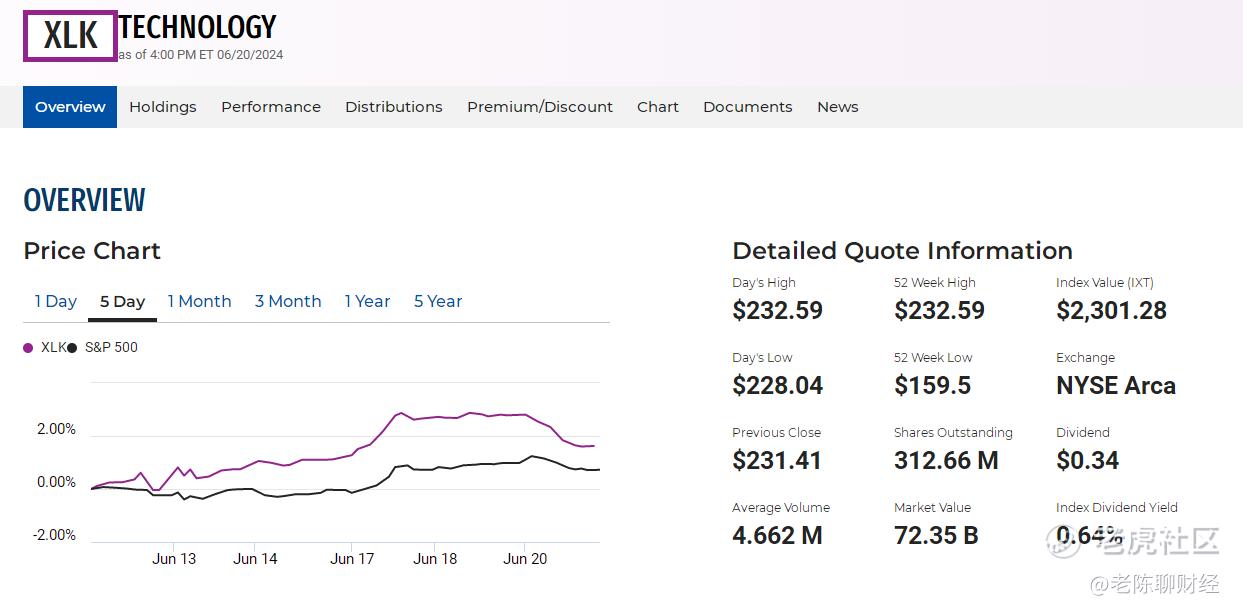Show the 3 Month price chart
The width and height of the screenshot is (1243, 612).
[x=288, y=301]
